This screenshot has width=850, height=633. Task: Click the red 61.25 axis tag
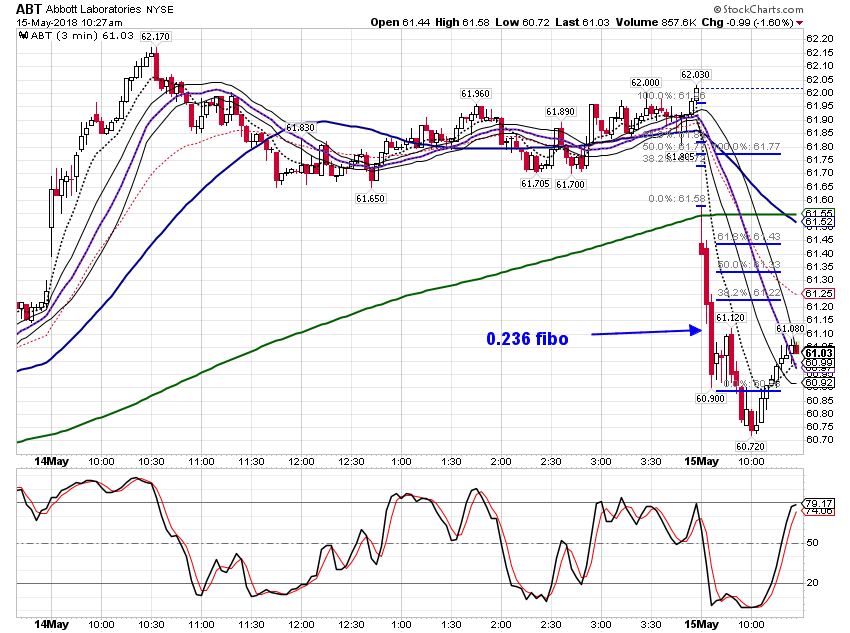pos(819,294)
